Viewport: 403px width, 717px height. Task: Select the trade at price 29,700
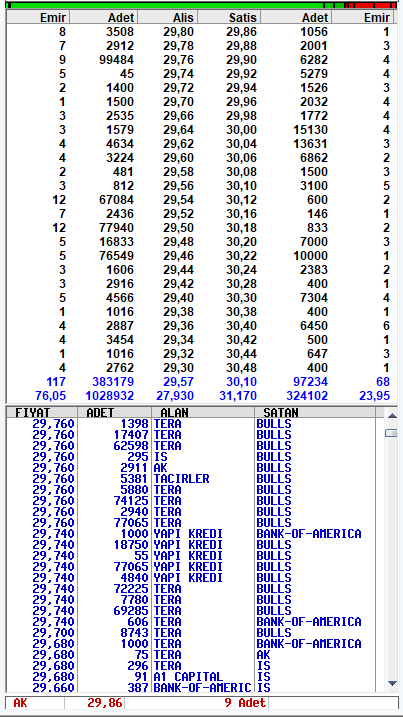191,632
